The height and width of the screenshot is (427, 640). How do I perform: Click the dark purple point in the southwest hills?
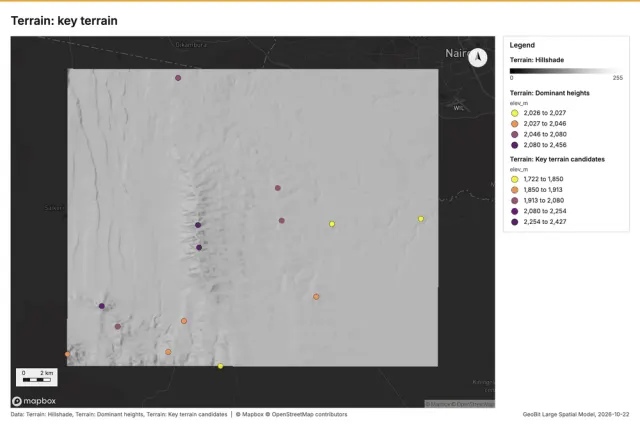tap(102, 306)
